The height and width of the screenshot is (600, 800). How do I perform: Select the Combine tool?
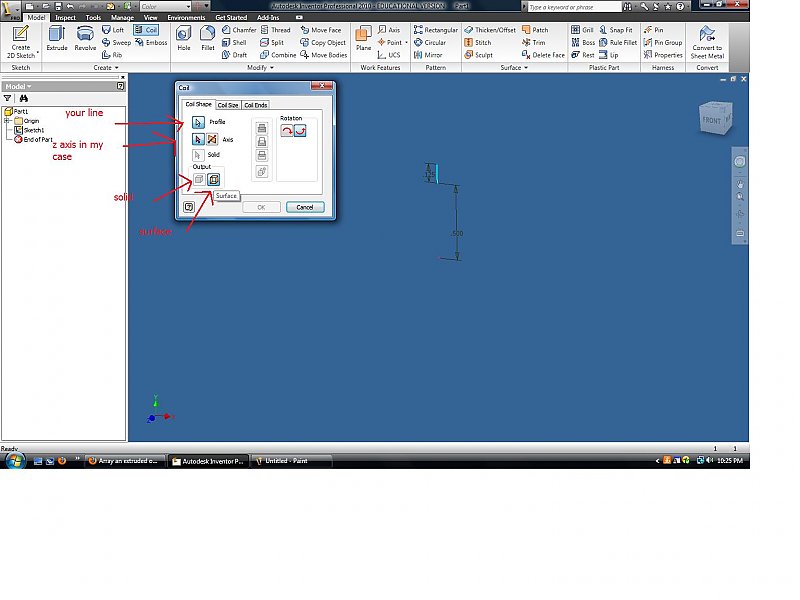pyautogui.click(x=278, y=55)
